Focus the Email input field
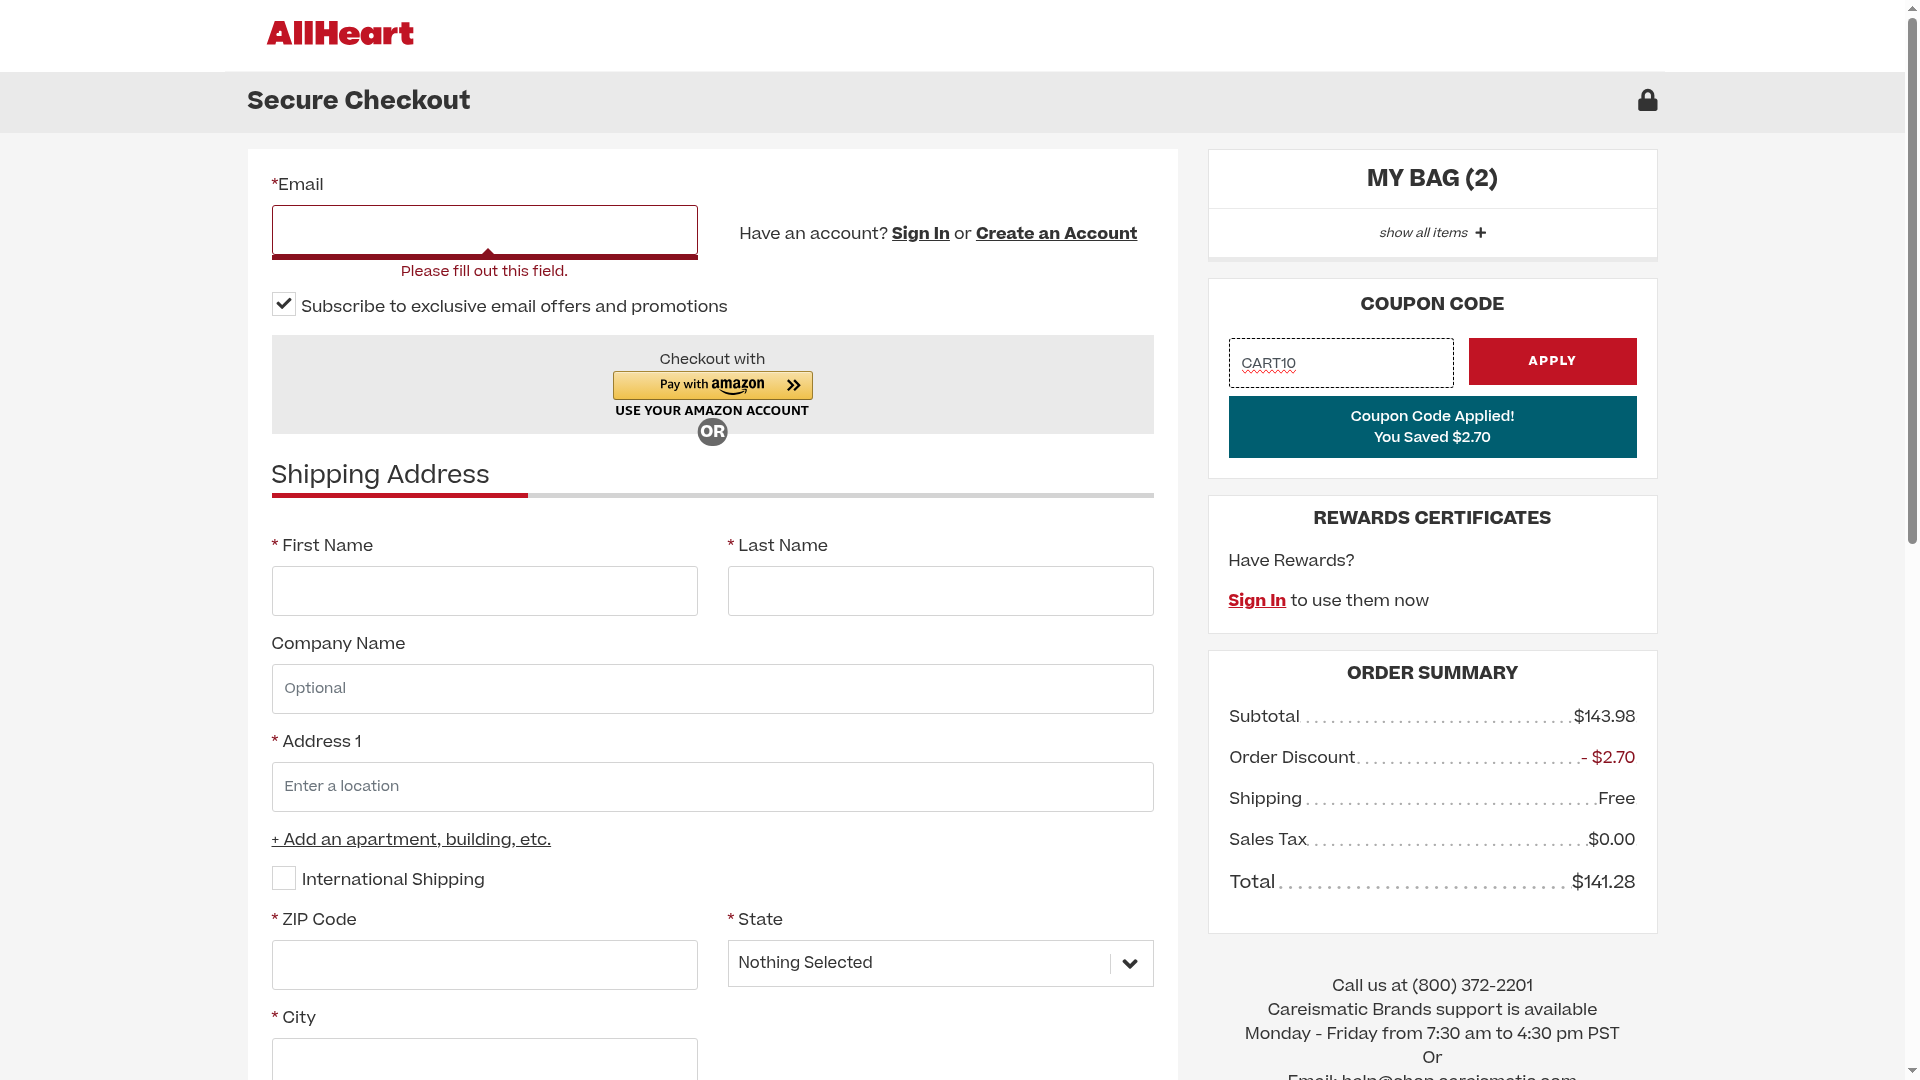Screen dimensions: 1920x1080 [x=484, y=230]
